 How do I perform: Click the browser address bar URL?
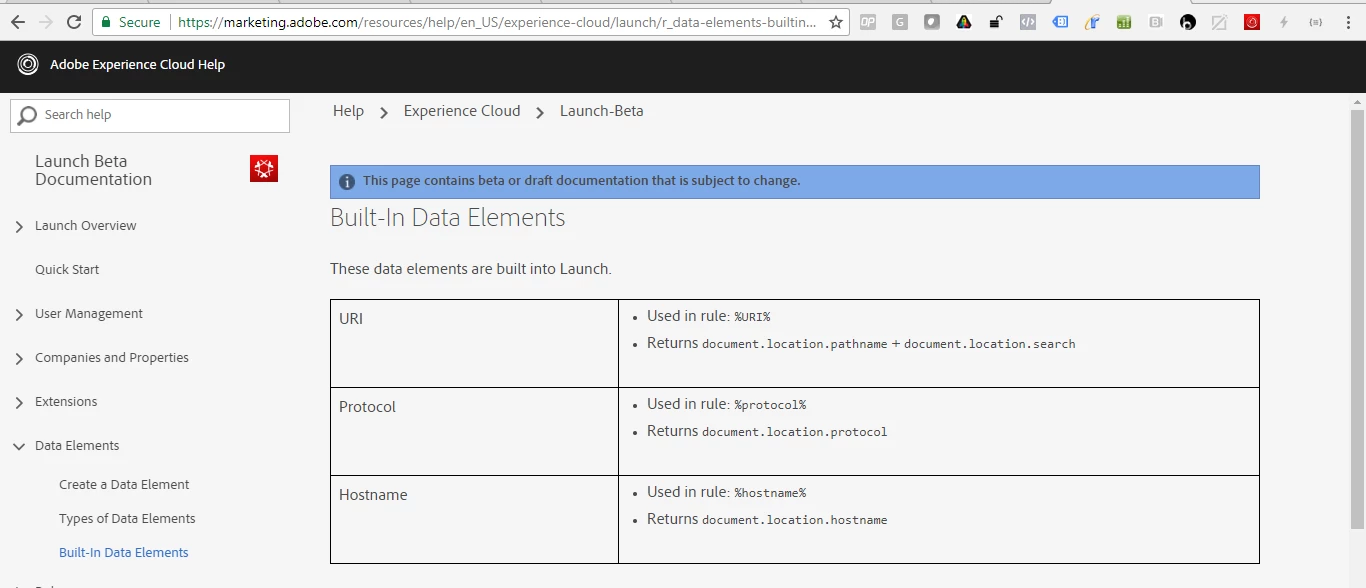point(497,22)
